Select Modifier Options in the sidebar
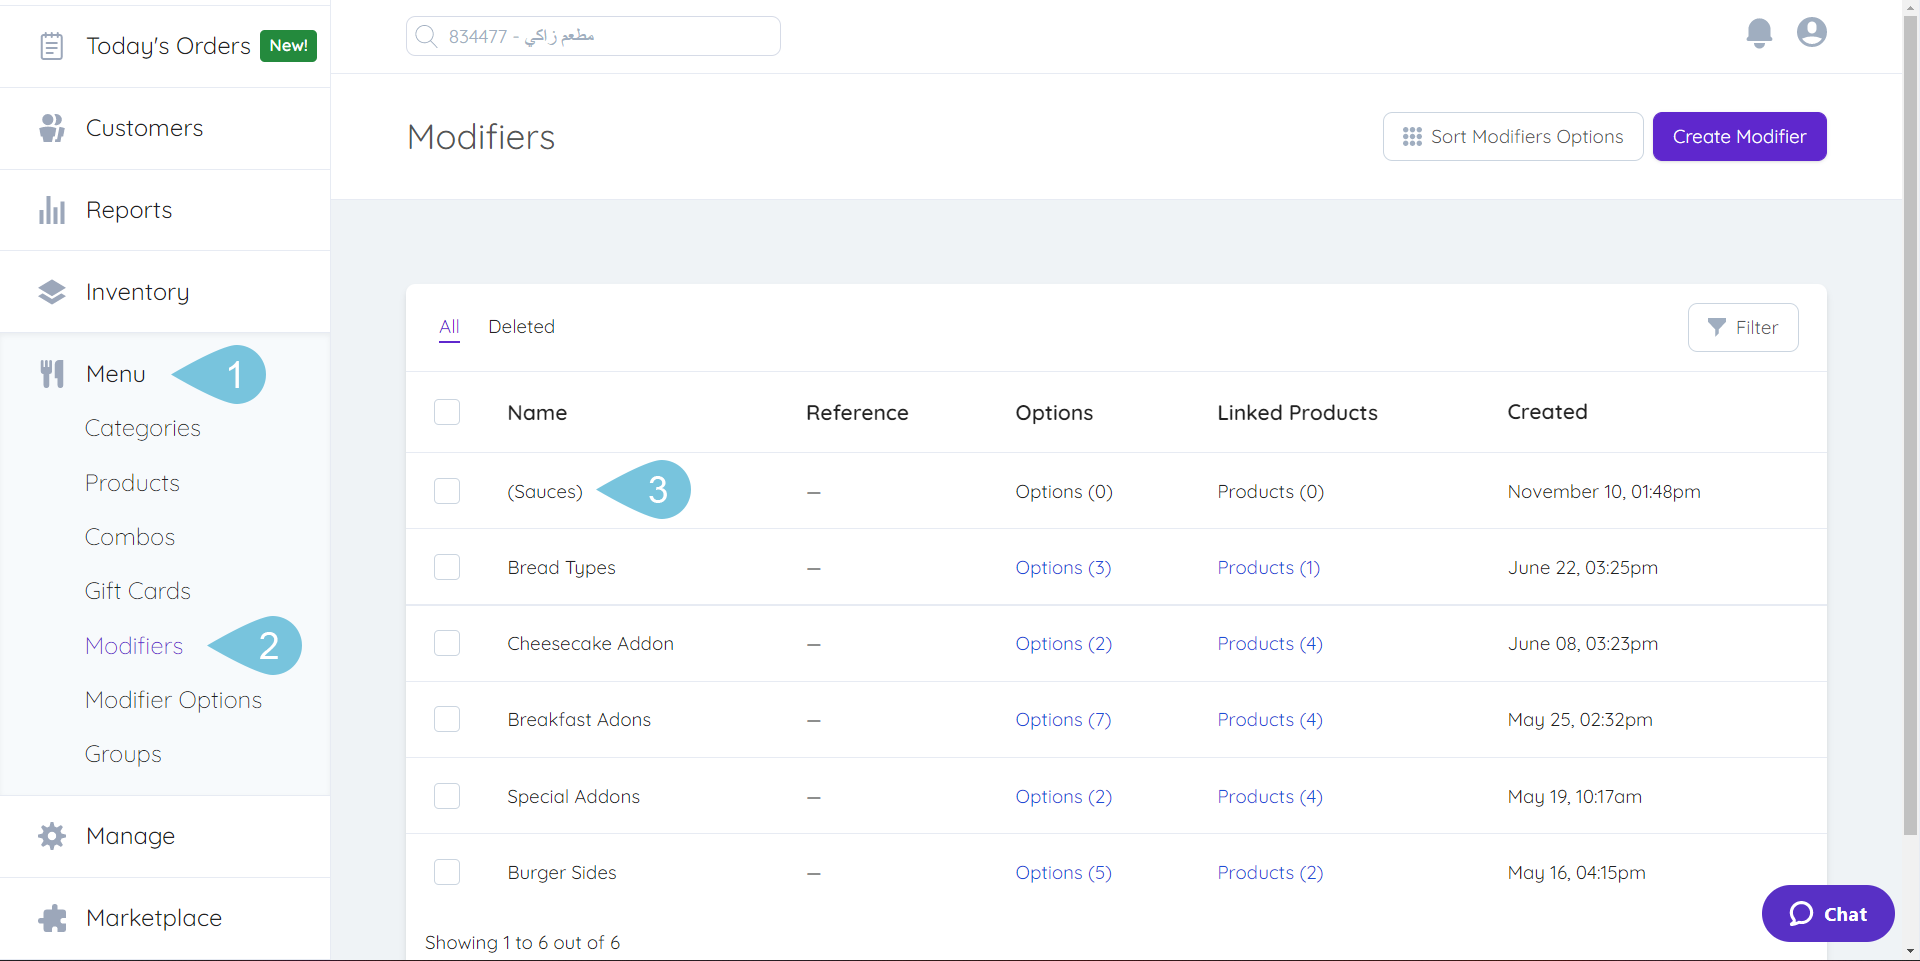The image size is (1920, 961). pyautogui.click(x=173, y=699)
